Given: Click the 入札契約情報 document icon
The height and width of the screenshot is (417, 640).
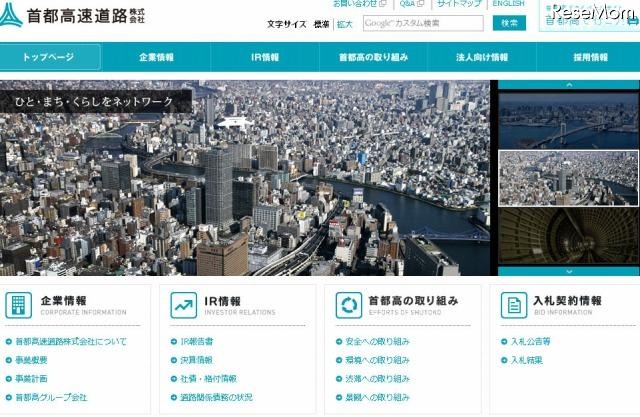Looking at the screenshot, I should (513, 305).
